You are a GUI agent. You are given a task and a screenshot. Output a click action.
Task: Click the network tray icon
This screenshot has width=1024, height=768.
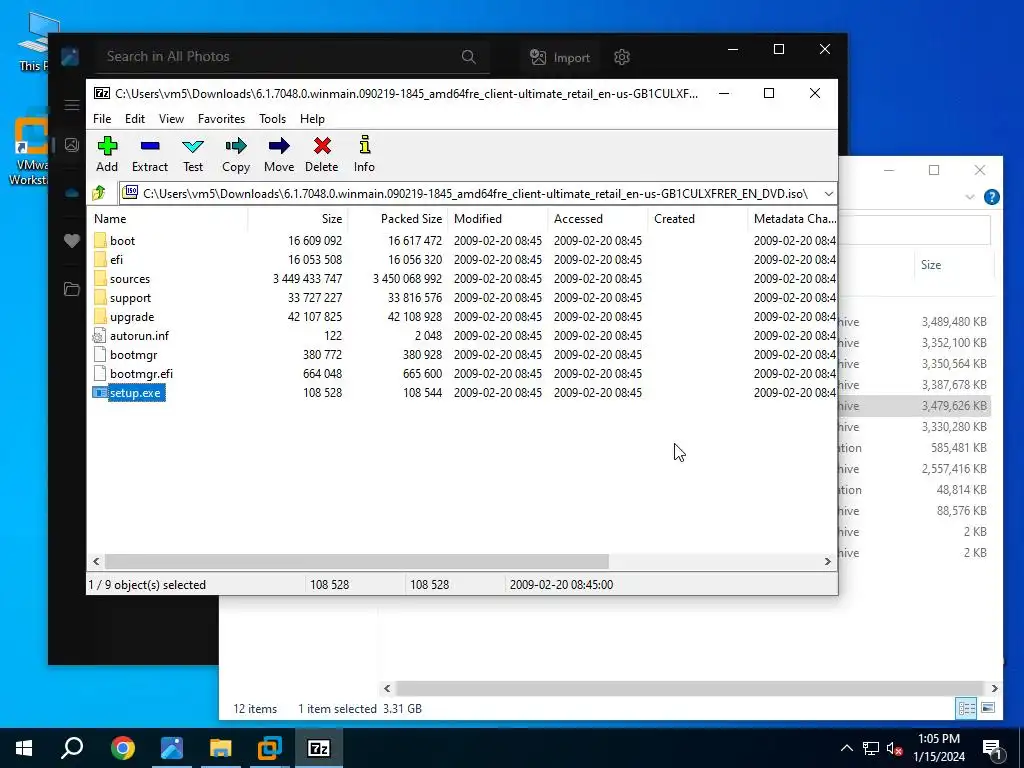[871, 748]
